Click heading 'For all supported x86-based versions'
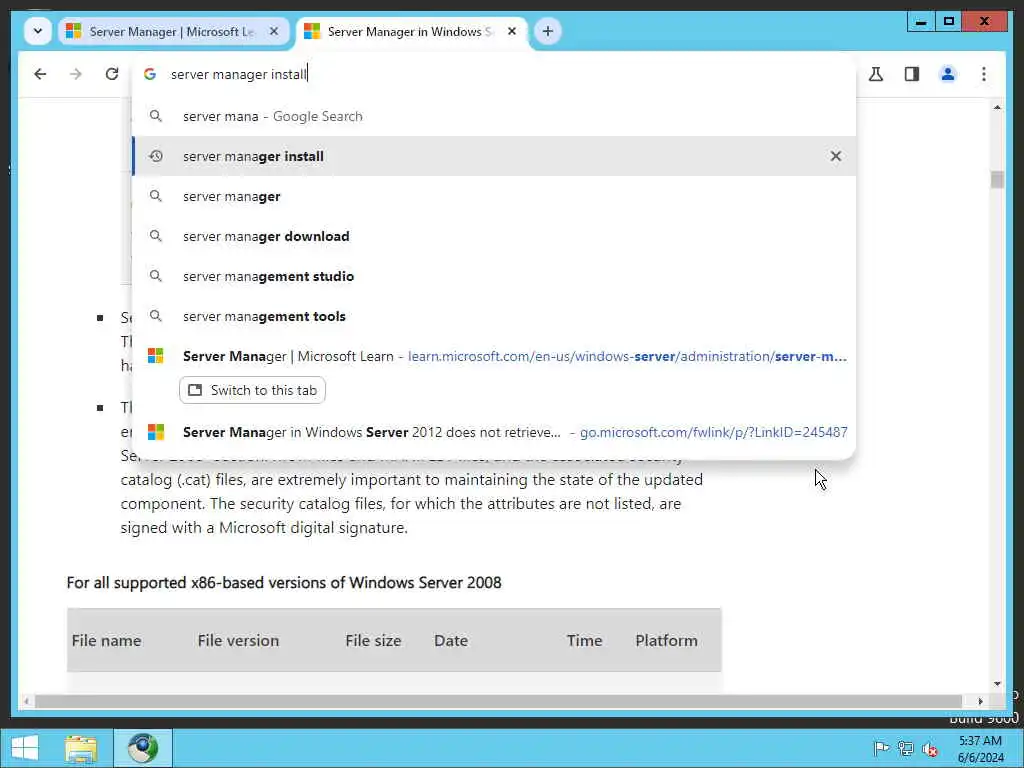Screen dimensions: 1024x768 [x=284, y=583]
